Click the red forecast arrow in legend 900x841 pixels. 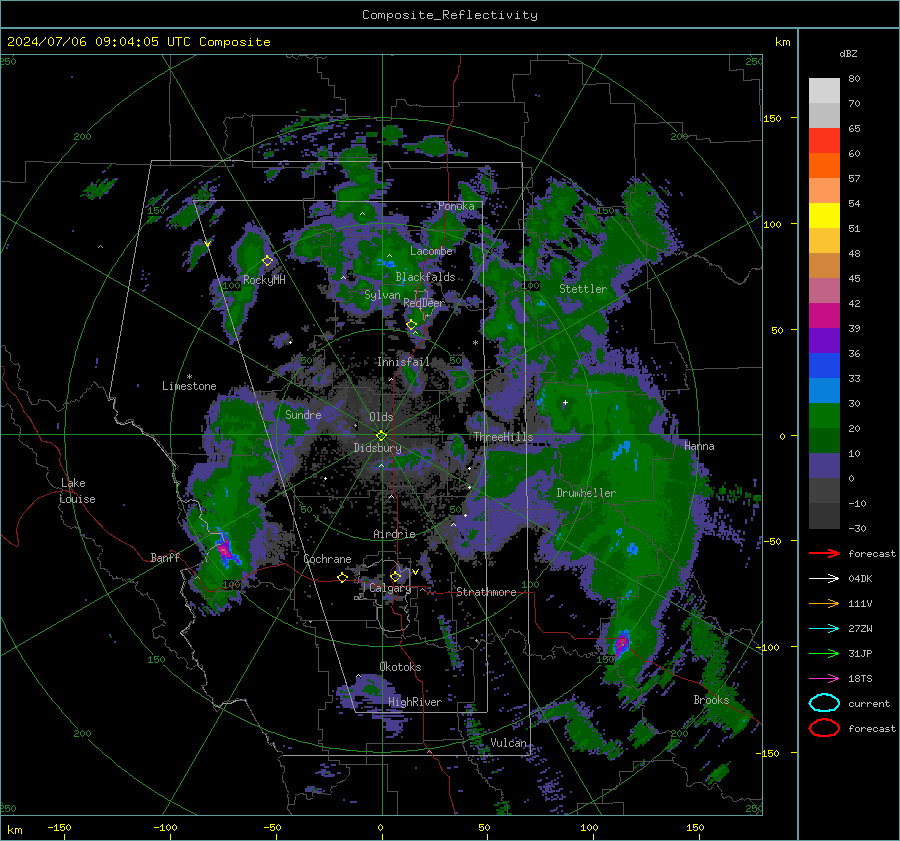tap(824, 553)
